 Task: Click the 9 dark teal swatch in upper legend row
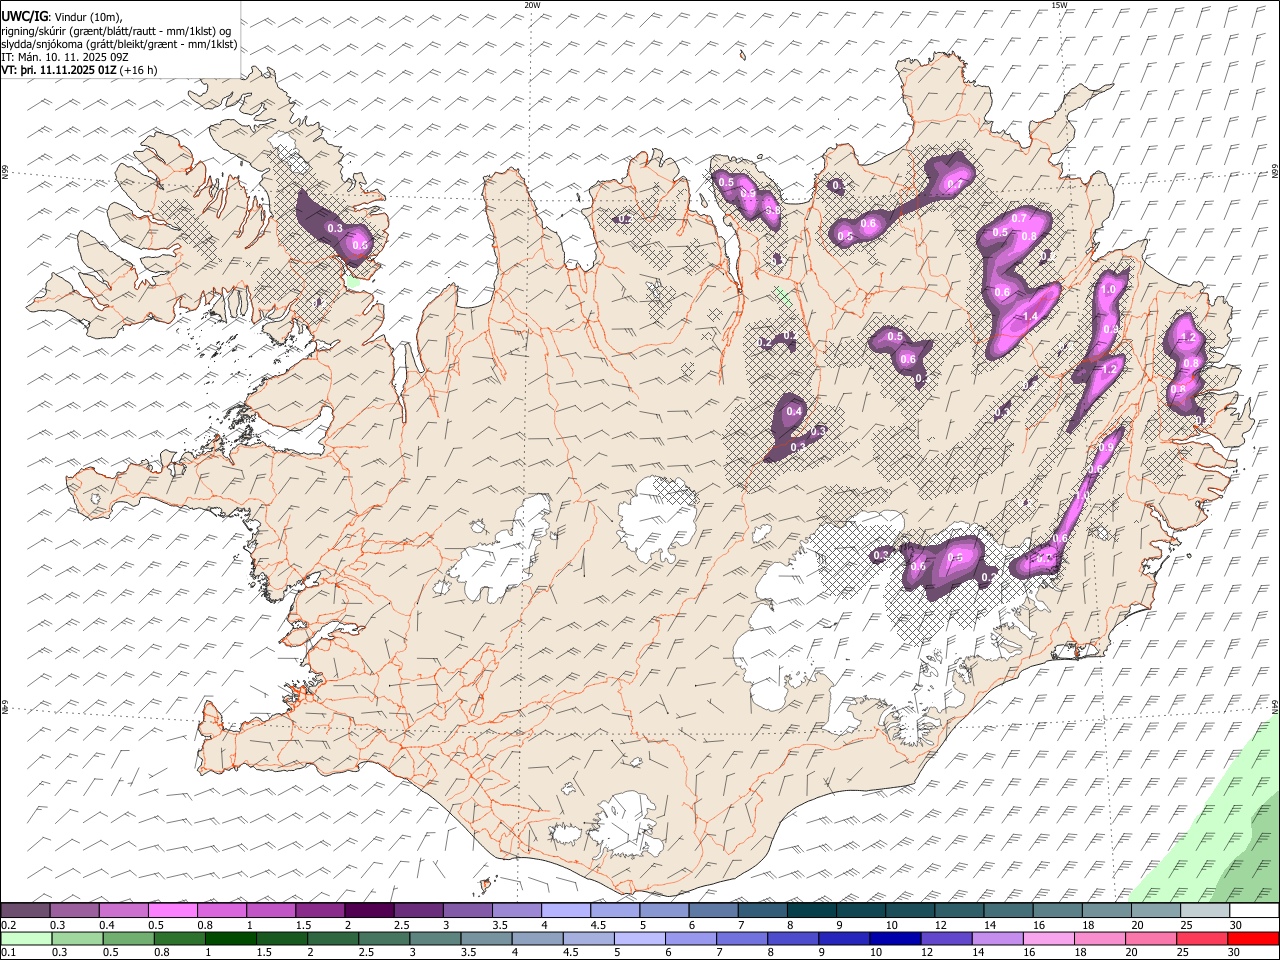pyautogui.click(x=860, y=911)
